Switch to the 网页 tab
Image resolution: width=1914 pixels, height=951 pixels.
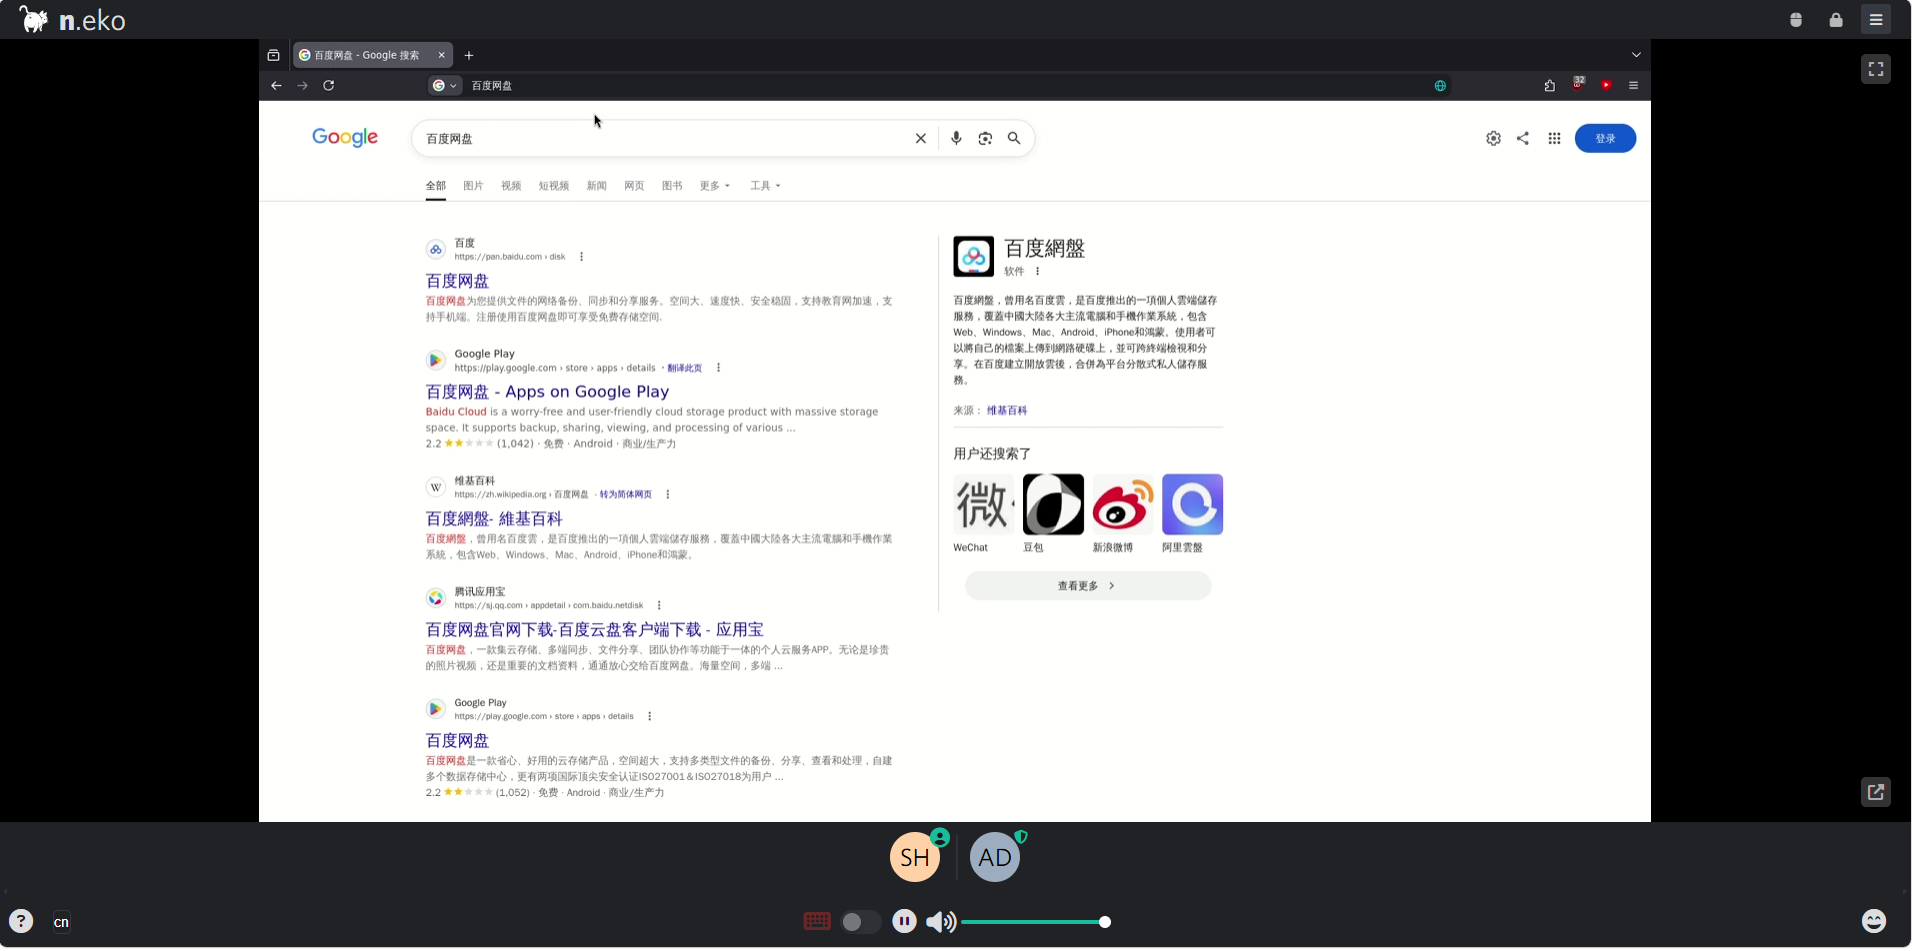(x=634, y=186)
